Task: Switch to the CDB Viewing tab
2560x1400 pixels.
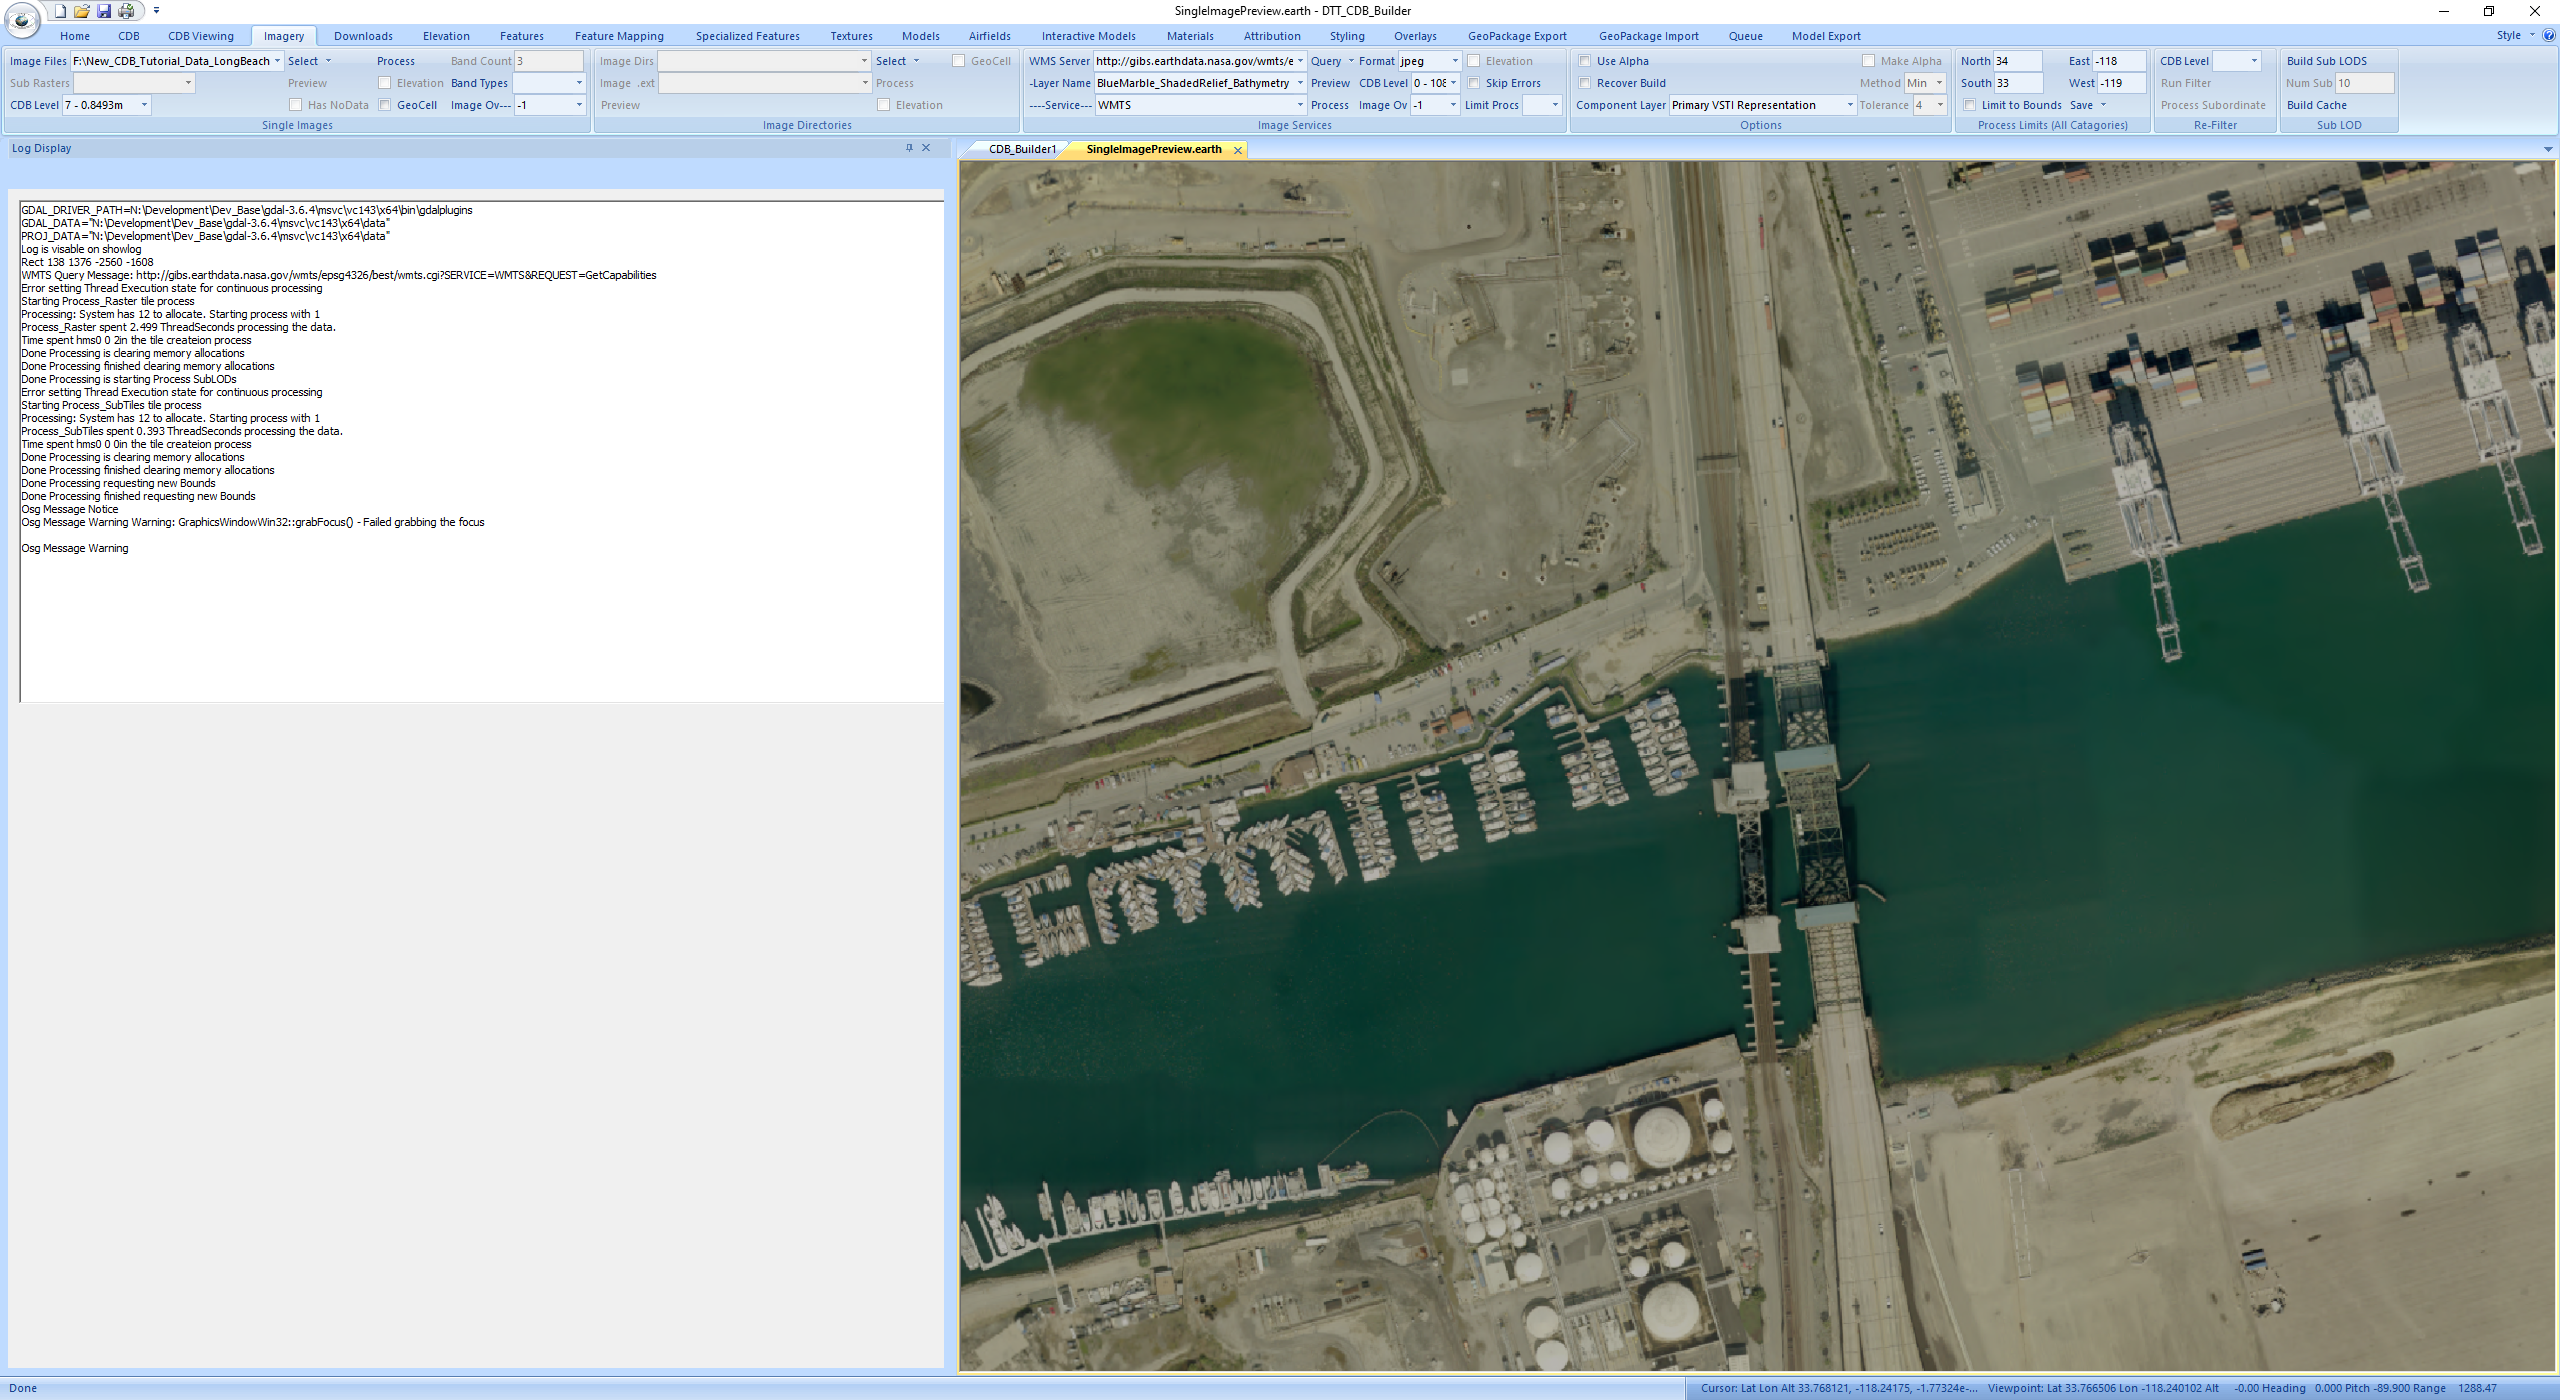Action: point(201,36)
